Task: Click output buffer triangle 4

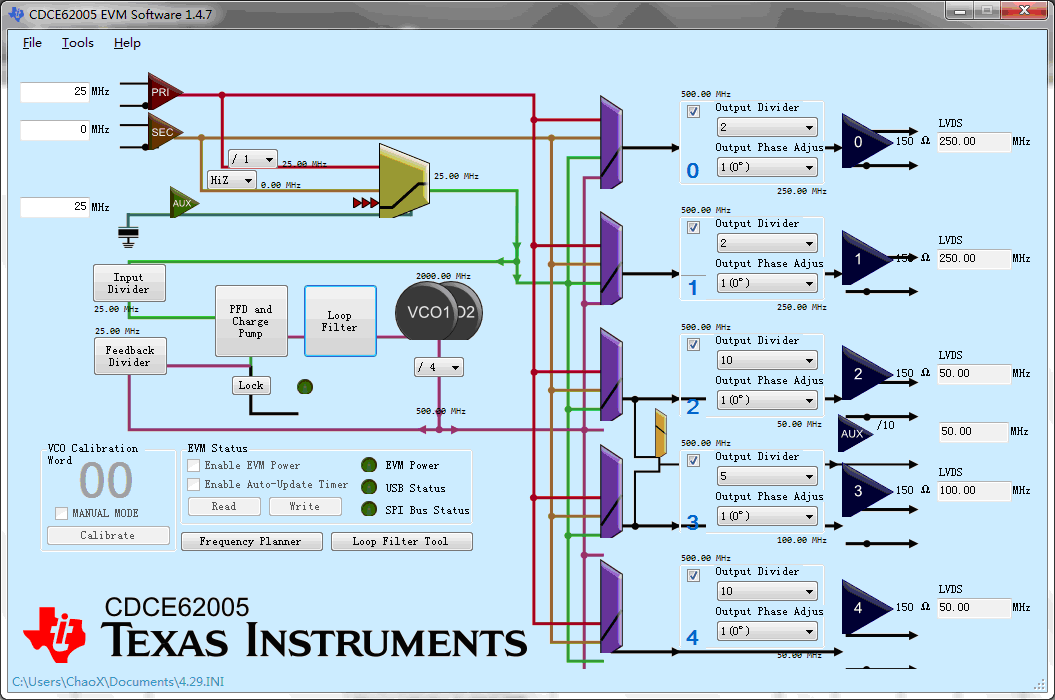Action: [x=865, y=607]
